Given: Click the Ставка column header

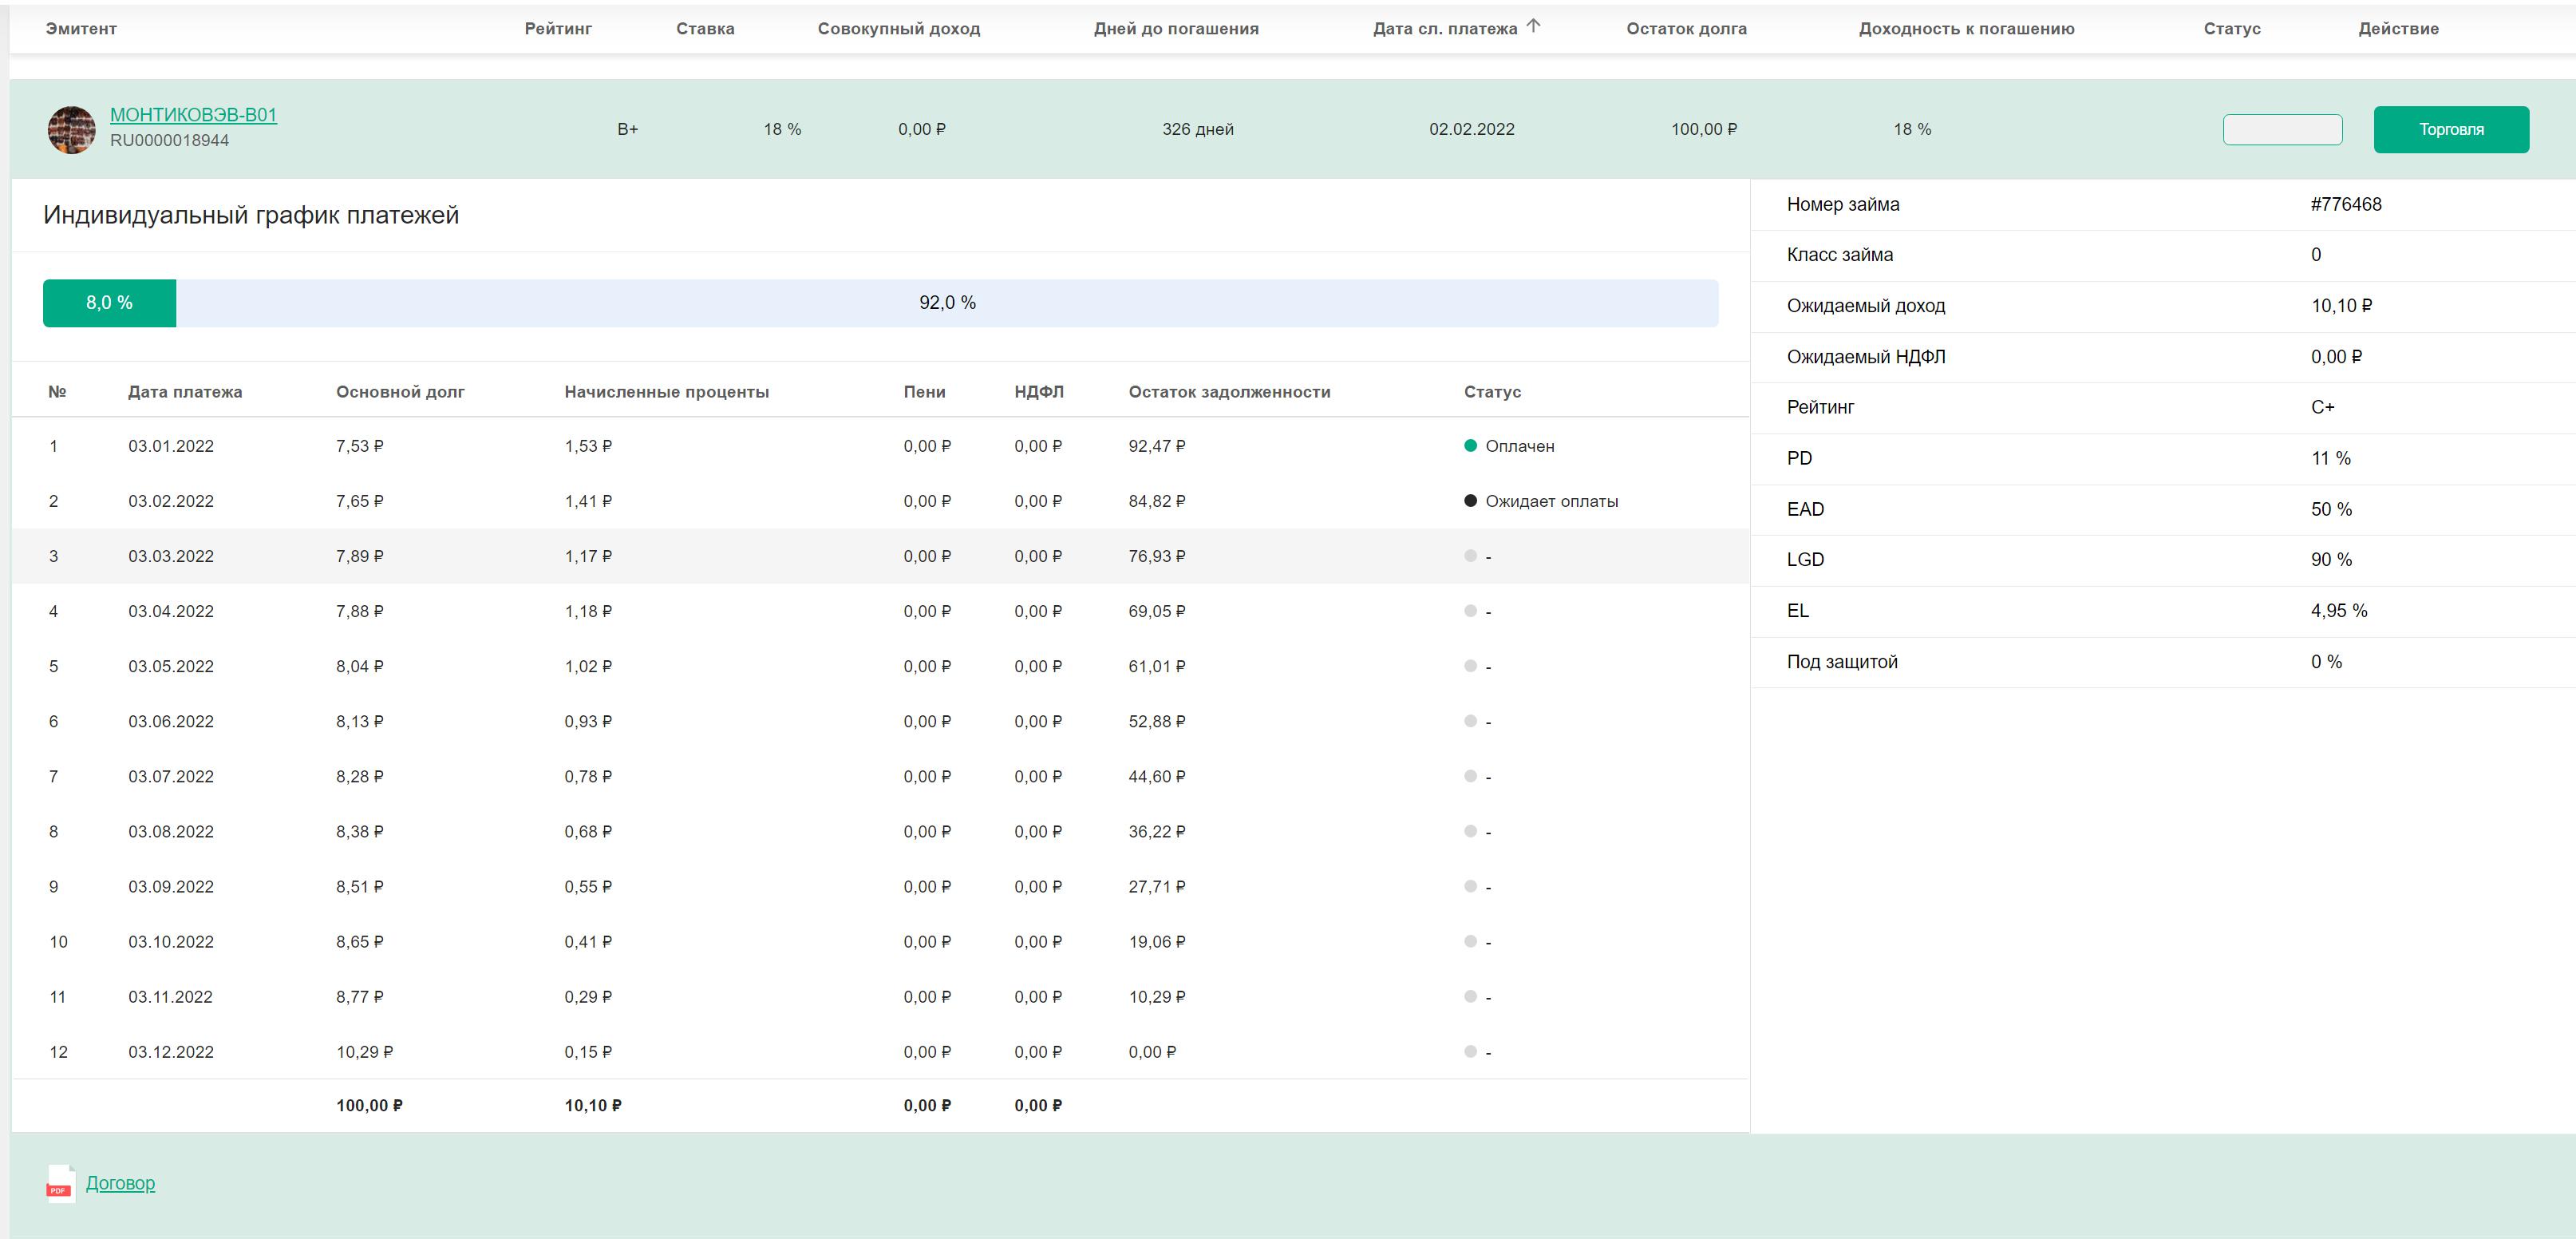Looking at the screenshot, I should point(705,29).
